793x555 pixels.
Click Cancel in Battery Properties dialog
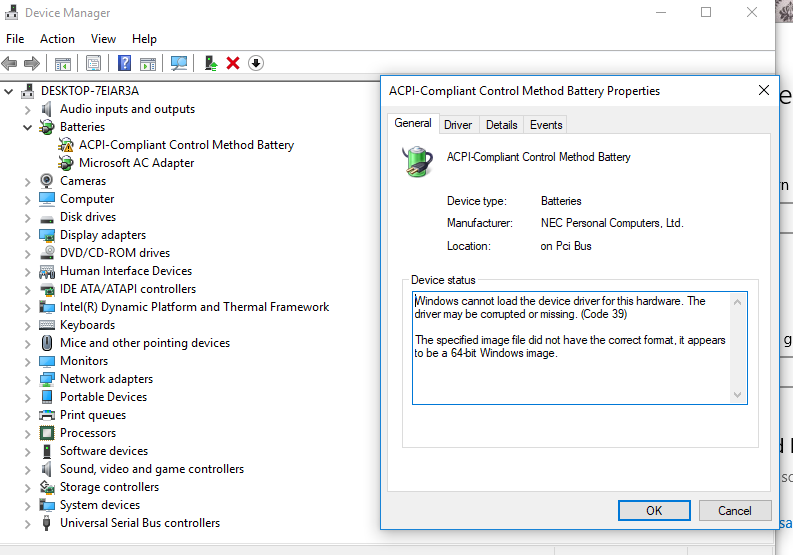coord(735,510)
